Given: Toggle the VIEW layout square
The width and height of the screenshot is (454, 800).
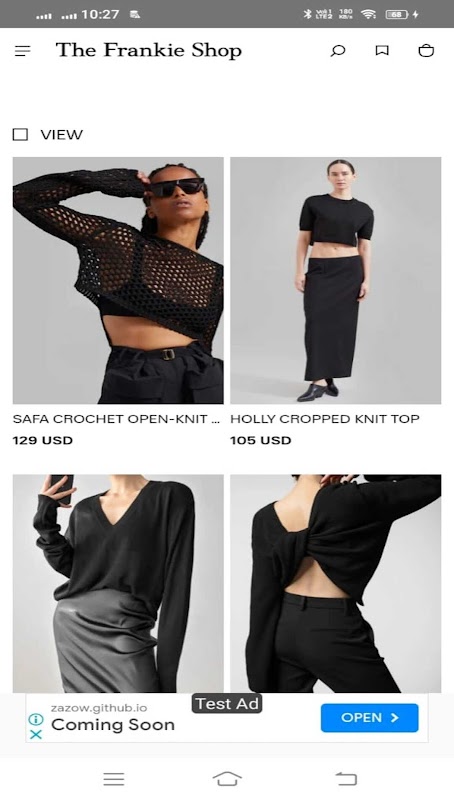Looking at the screenshot, I should [20, 135].
